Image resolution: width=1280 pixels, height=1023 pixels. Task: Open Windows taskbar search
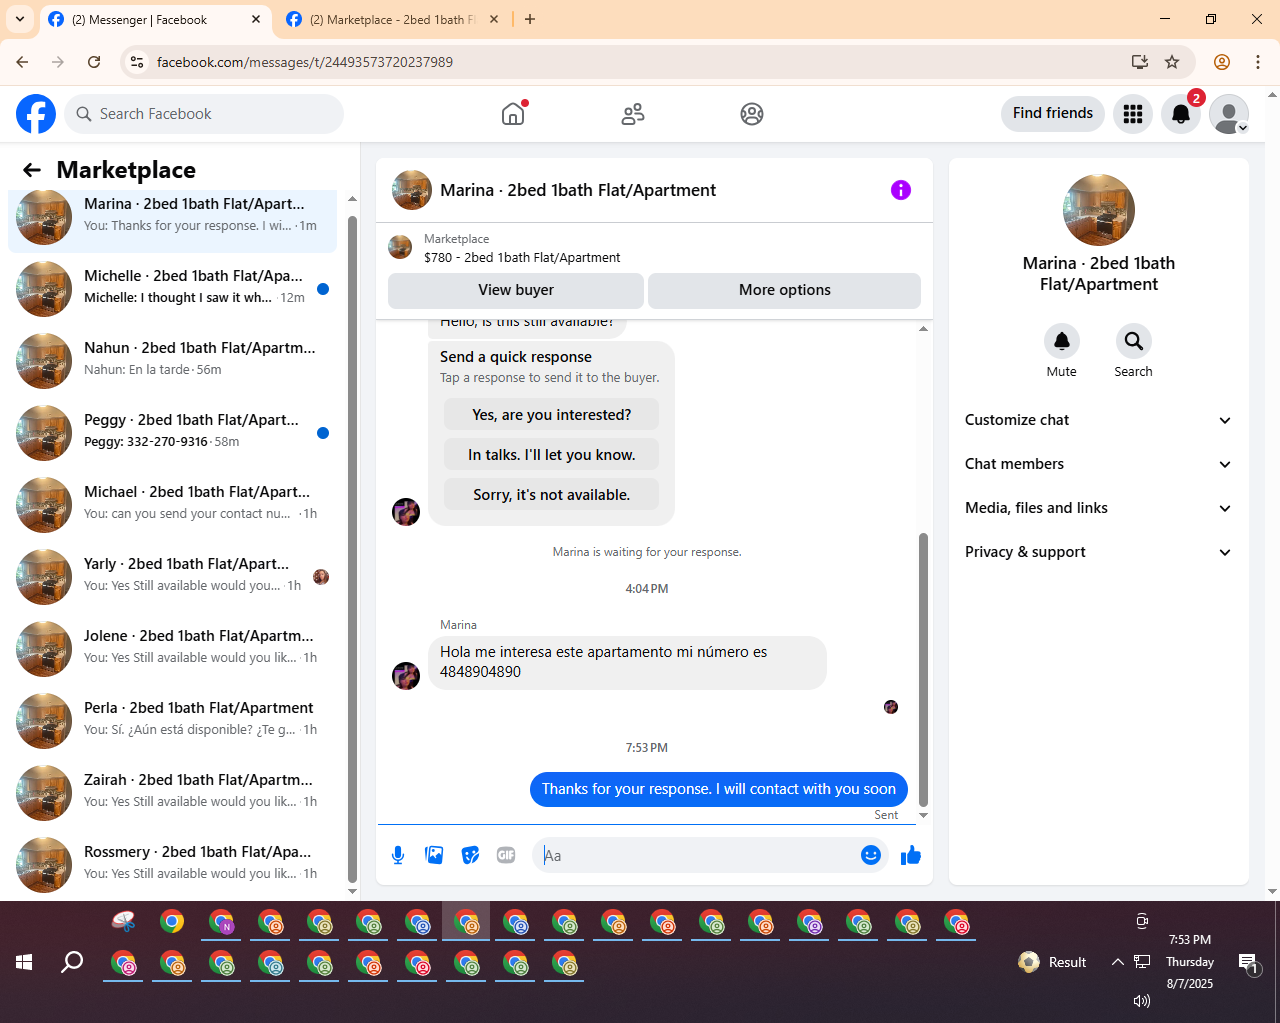click(72, 962)
